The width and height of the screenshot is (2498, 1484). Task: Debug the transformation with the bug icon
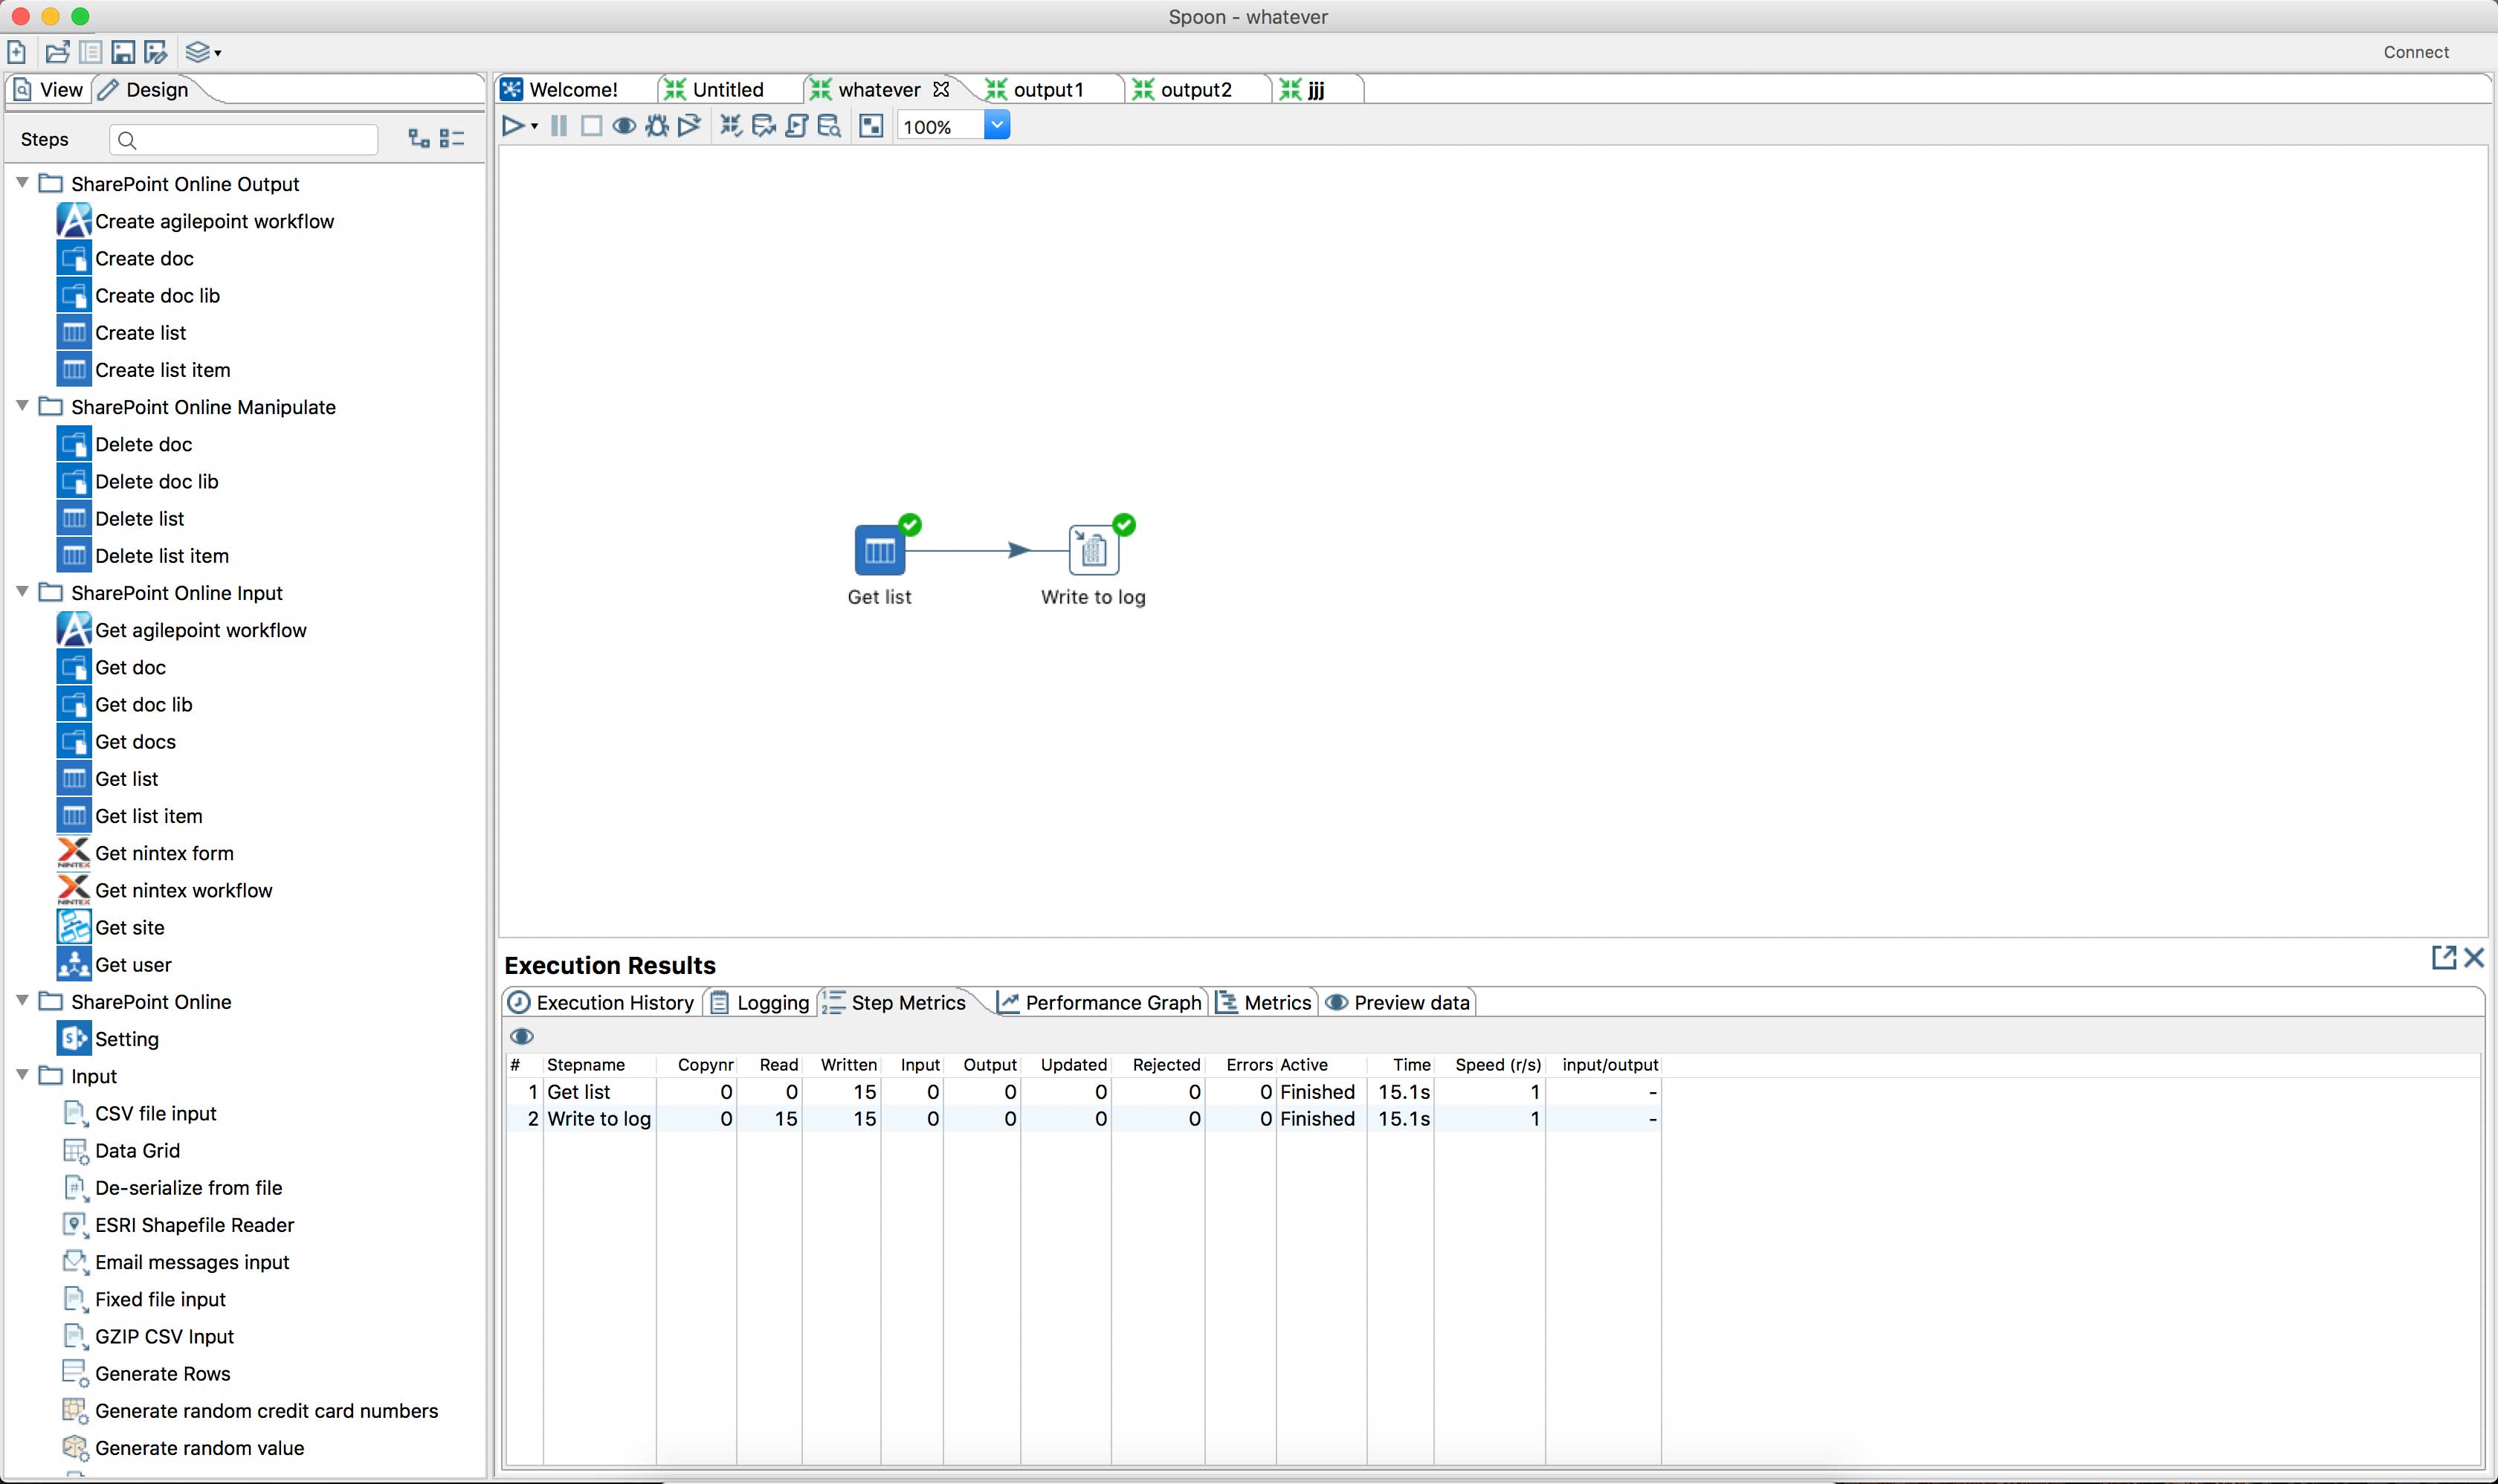point(657,126)
